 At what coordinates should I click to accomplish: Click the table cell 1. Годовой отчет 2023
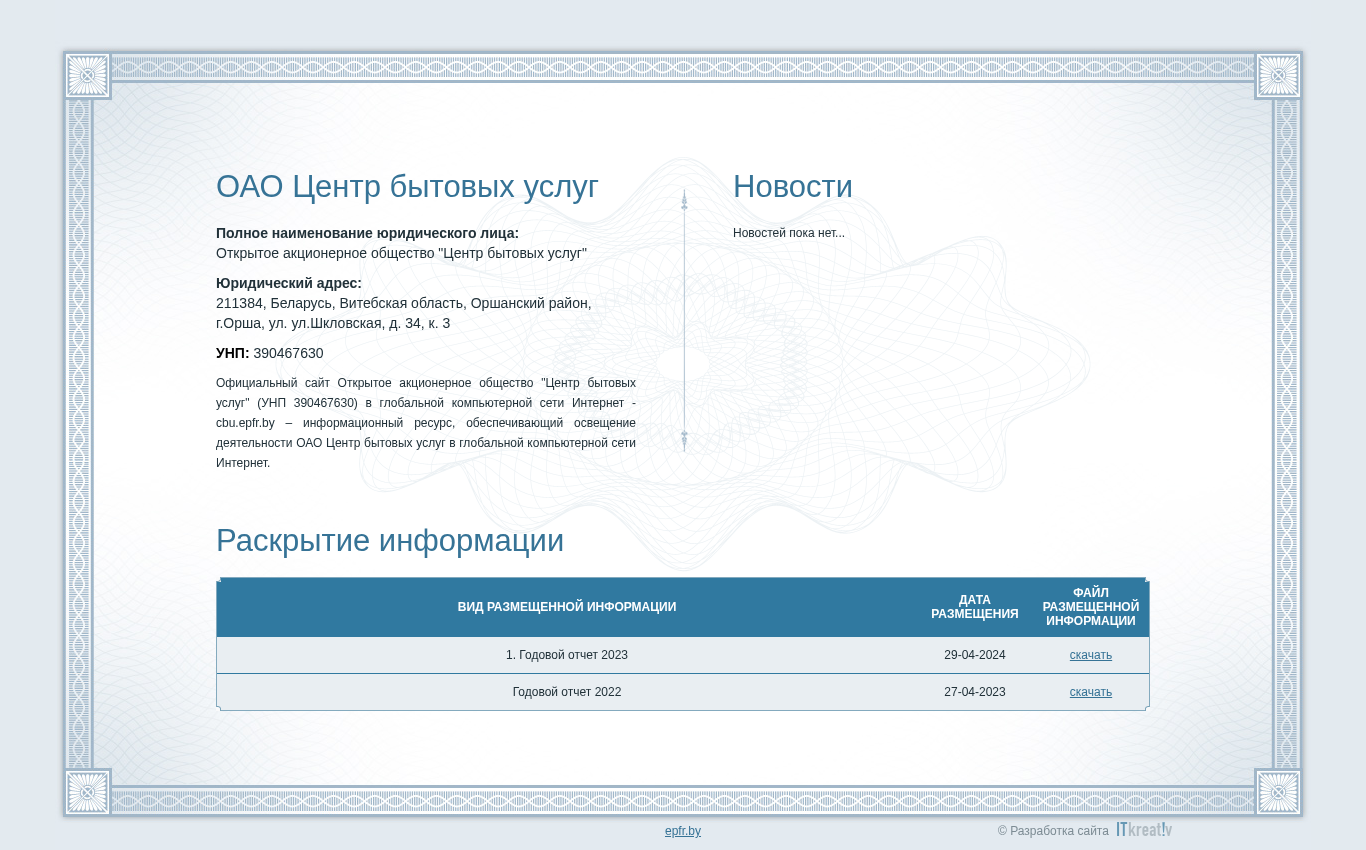point(567,655)
